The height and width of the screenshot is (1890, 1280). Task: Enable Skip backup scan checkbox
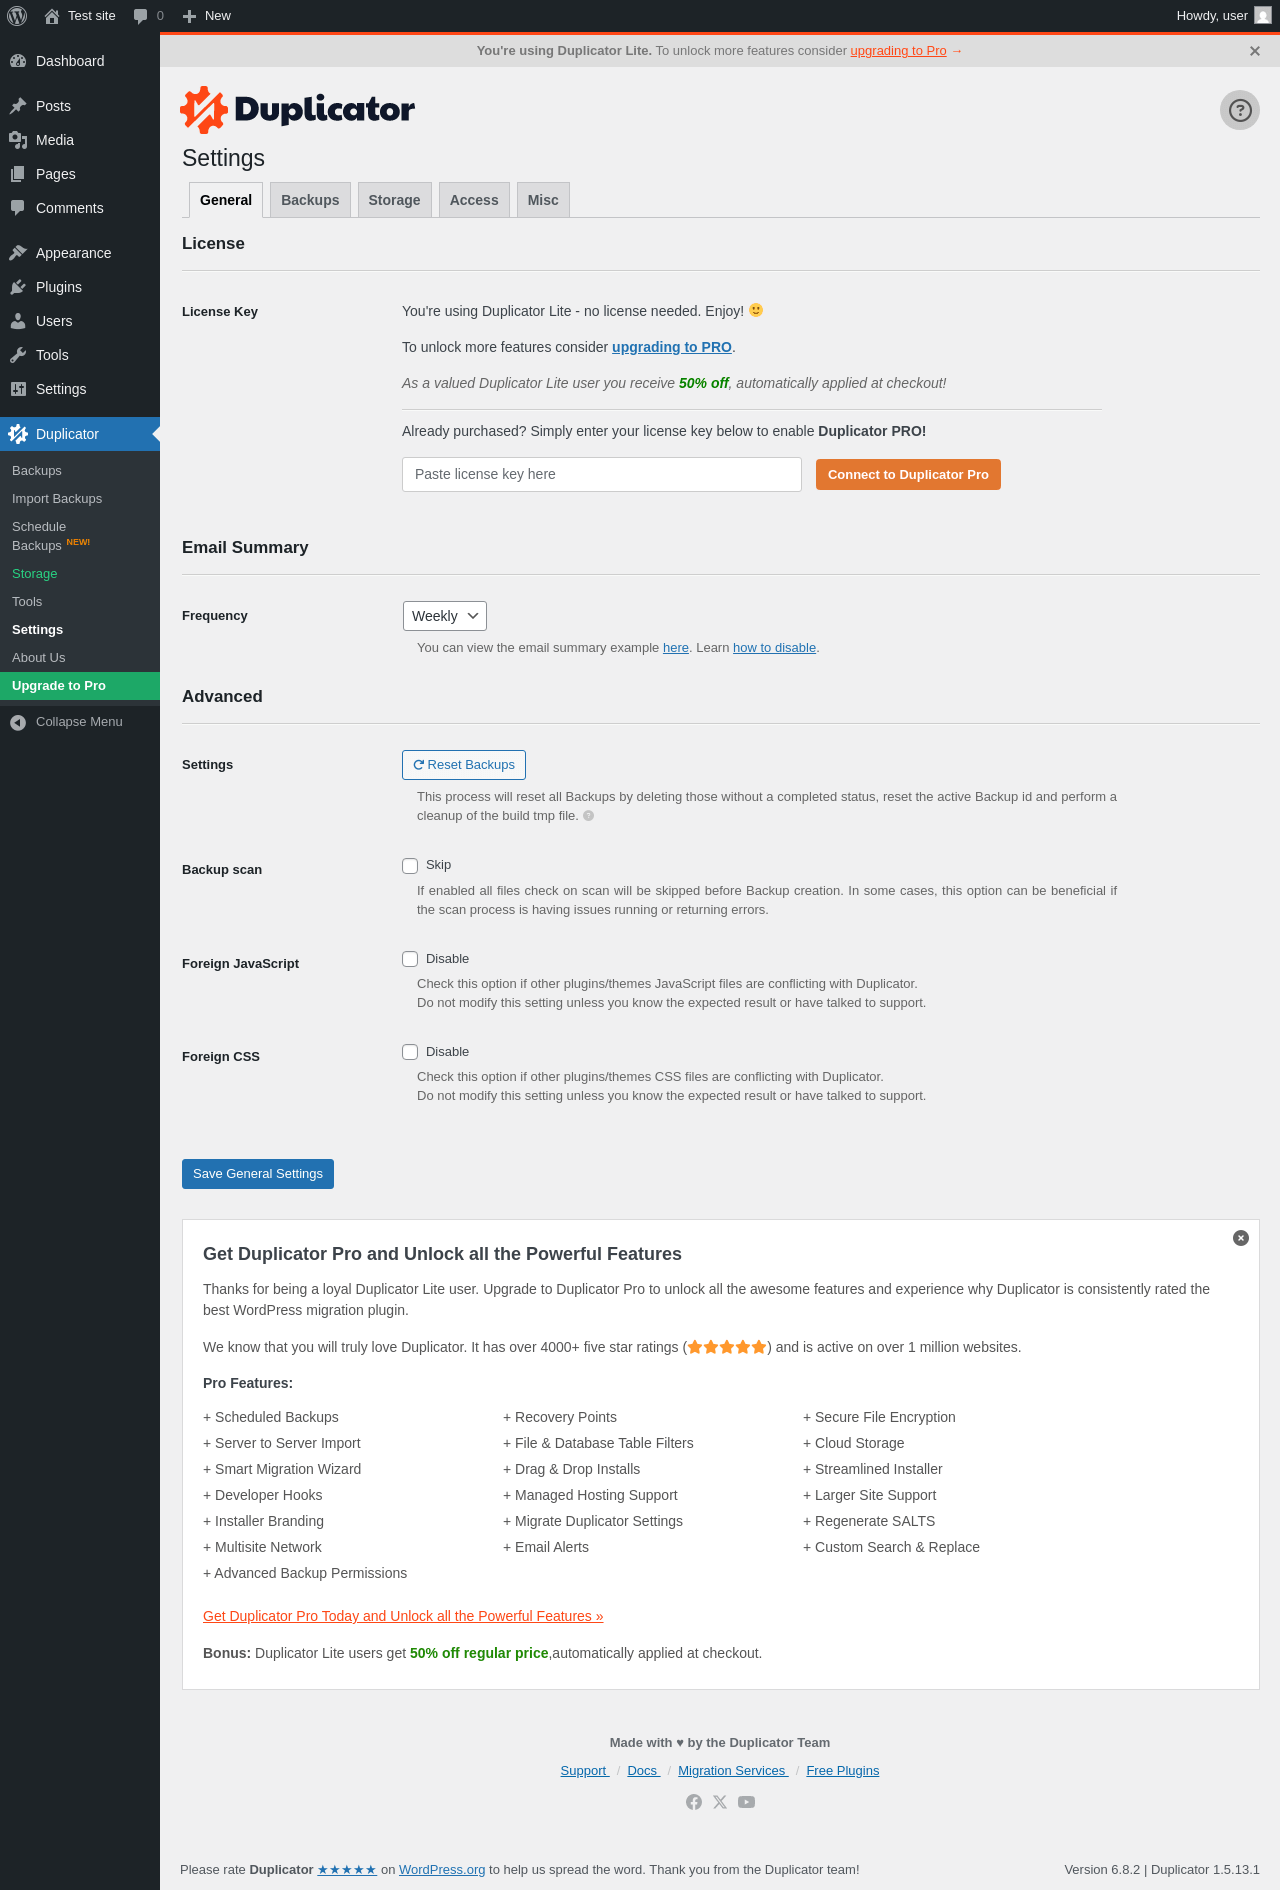(410, 866)
